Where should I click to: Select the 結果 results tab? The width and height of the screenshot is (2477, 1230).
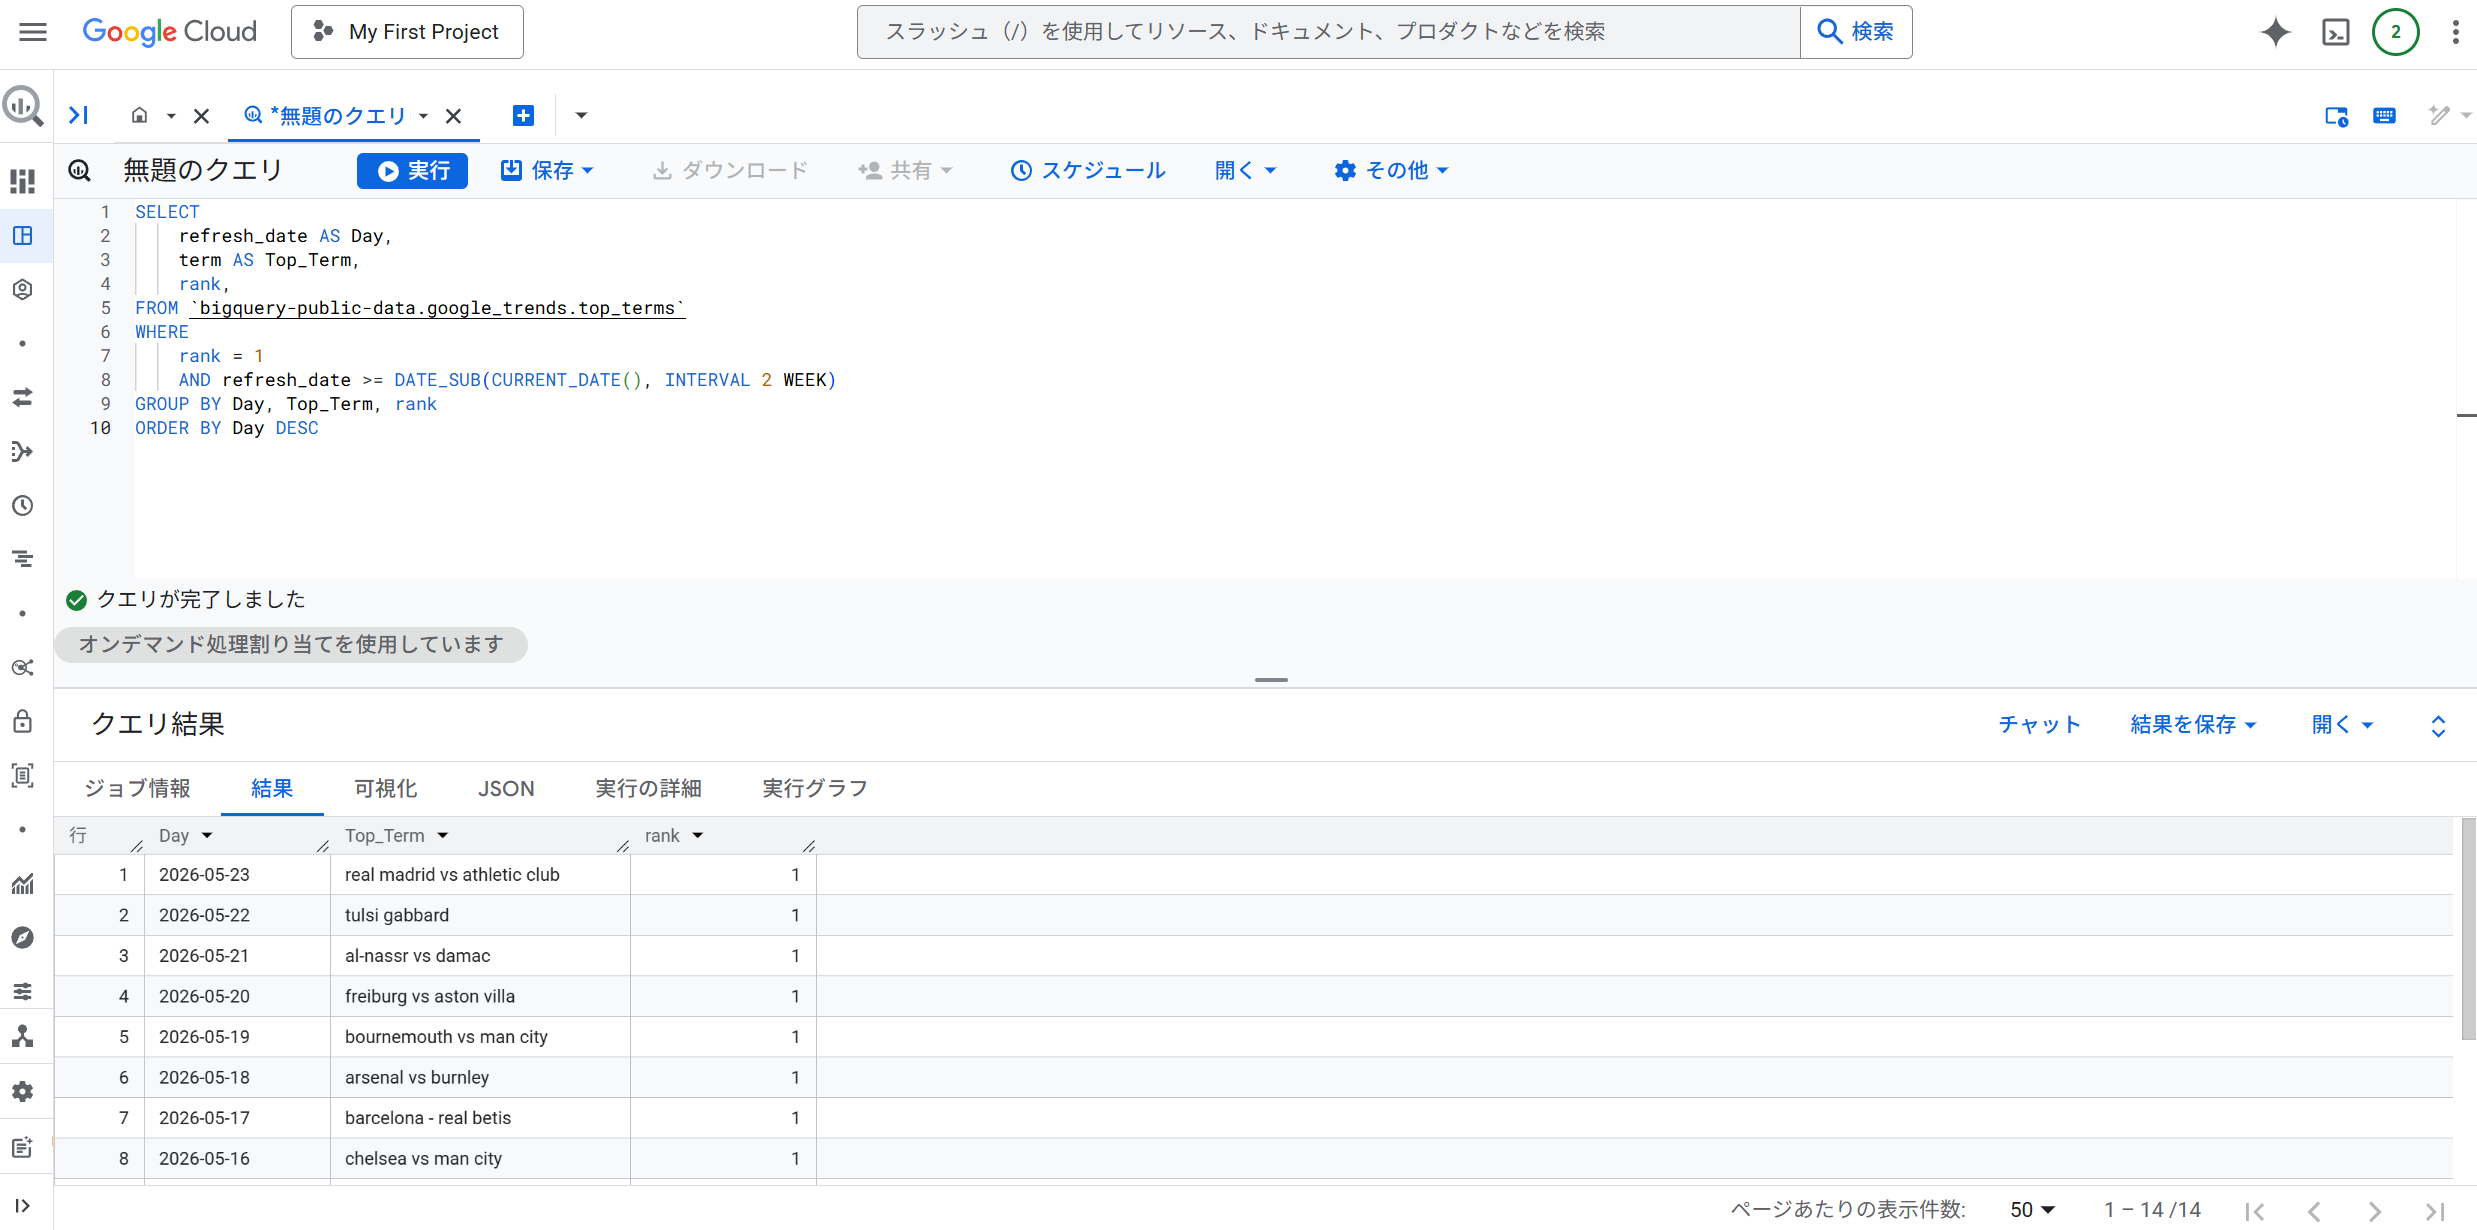pos(272,789)
